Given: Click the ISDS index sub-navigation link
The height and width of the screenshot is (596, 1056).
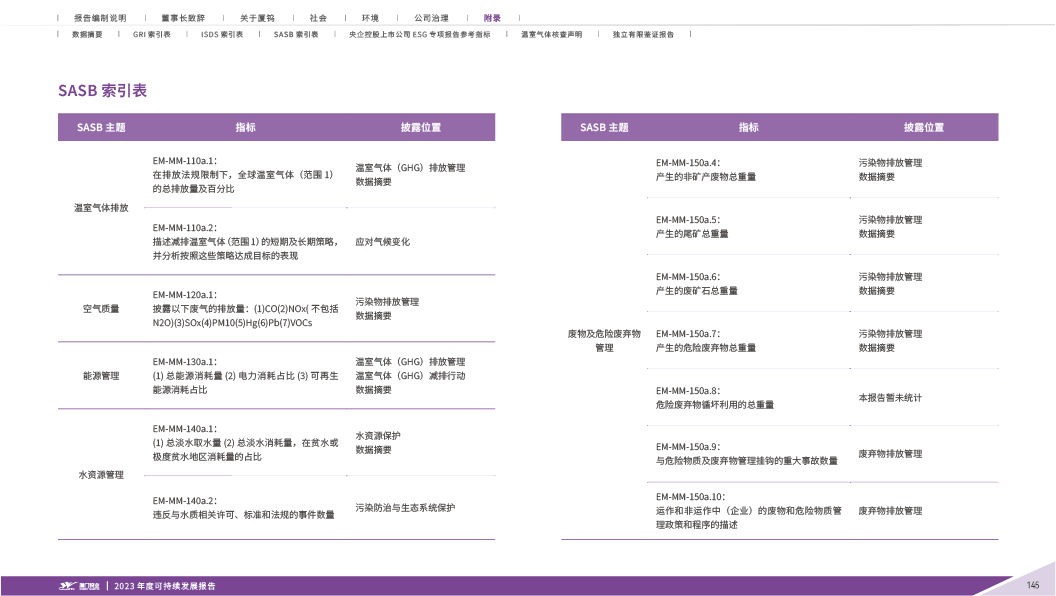Looking at the screenshot, I should click(x=221, y=34).
